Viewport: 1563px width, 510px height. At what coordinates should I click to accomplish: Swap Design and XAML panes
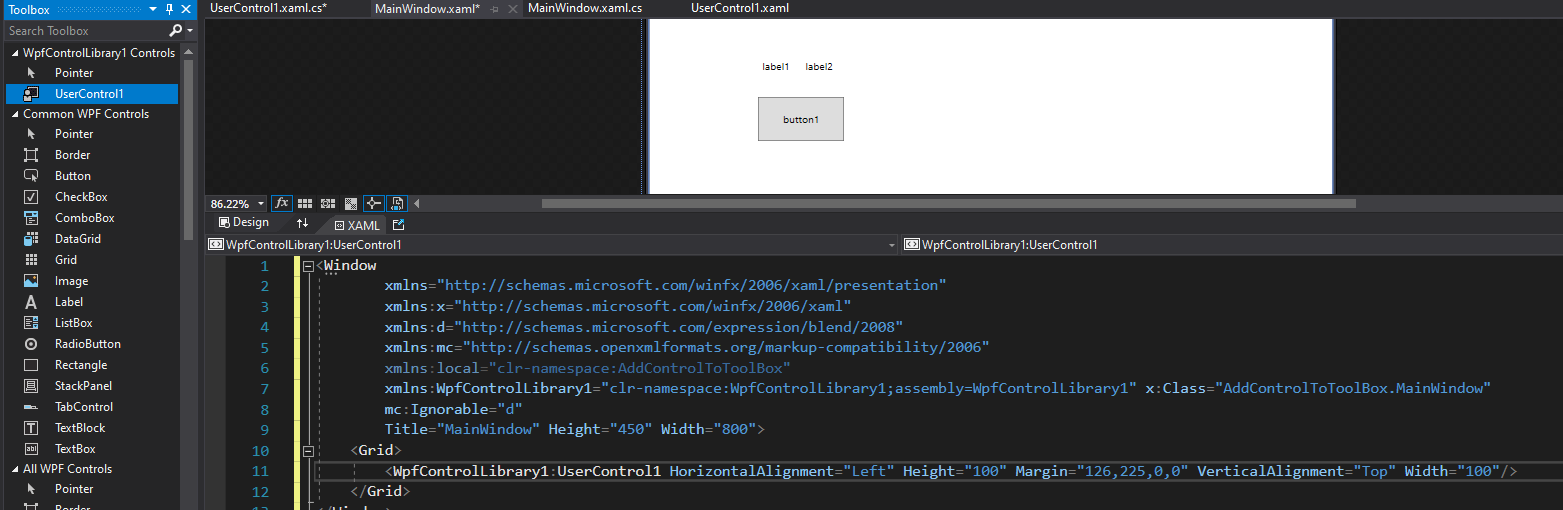(302, 223)
